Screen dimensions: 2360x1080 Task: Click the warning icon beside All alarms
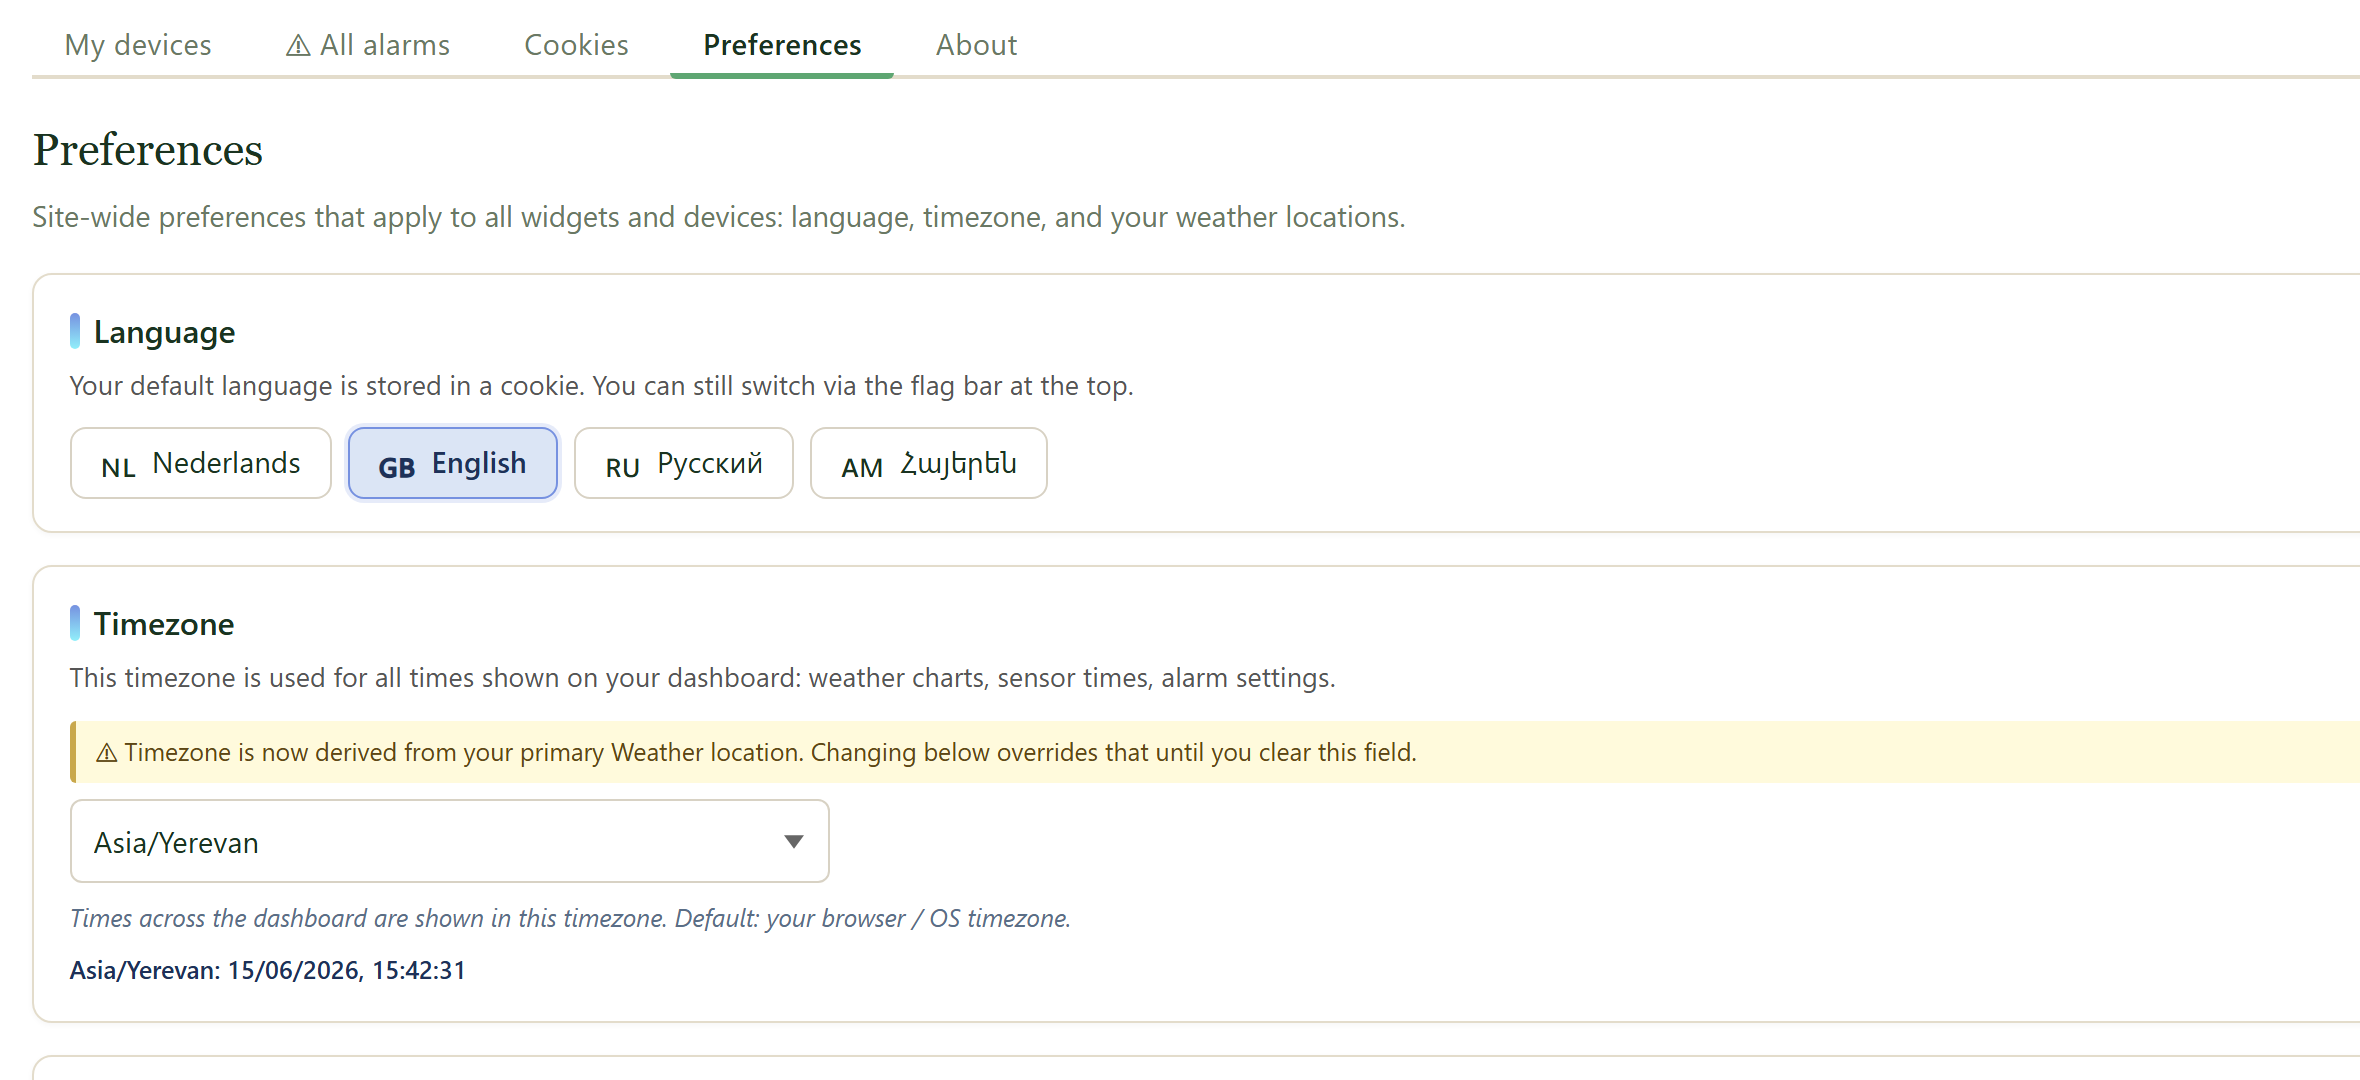(x=298, y=46)
